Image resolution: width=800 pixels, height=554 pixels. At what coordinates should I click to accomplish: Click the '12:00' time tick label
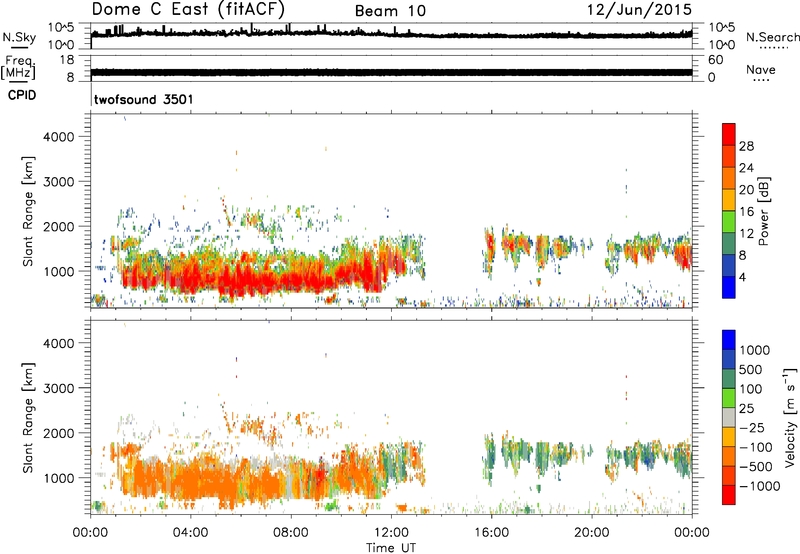[391, 533]
